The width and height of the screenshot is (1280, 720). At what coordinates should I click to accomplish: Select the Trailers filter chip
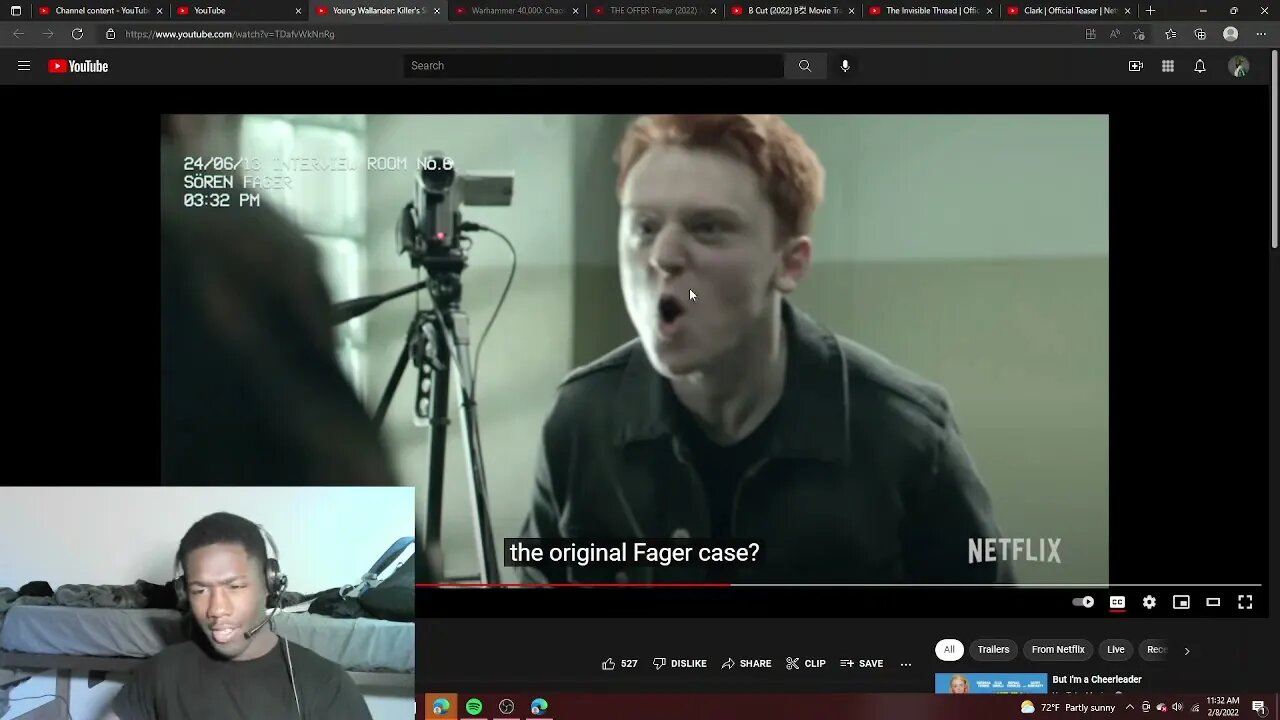[993, 650]
